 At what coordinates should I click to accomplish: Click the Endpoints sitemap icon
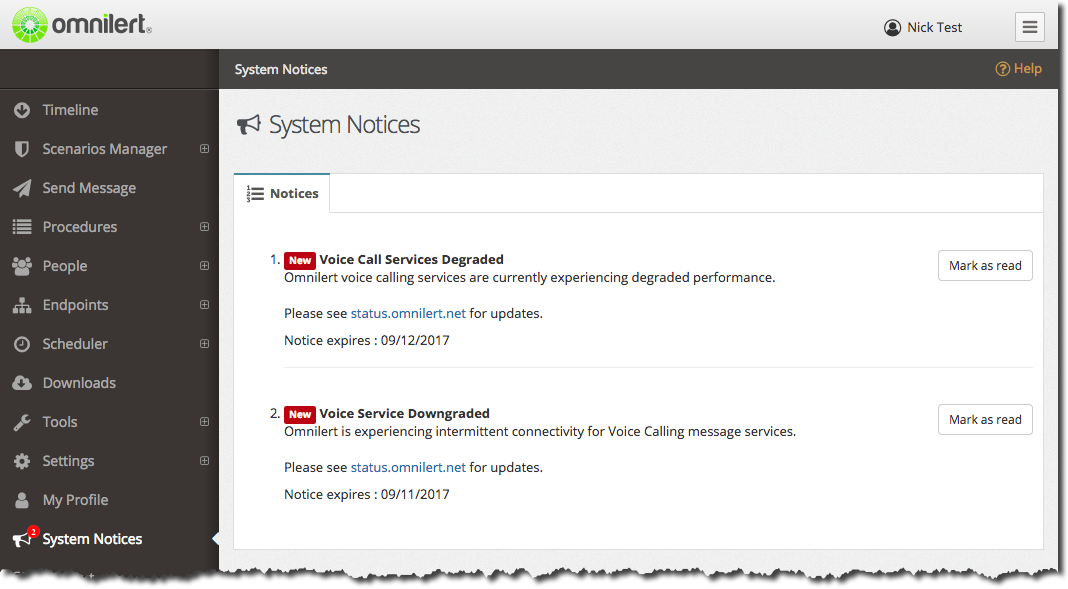pos(22,305)
